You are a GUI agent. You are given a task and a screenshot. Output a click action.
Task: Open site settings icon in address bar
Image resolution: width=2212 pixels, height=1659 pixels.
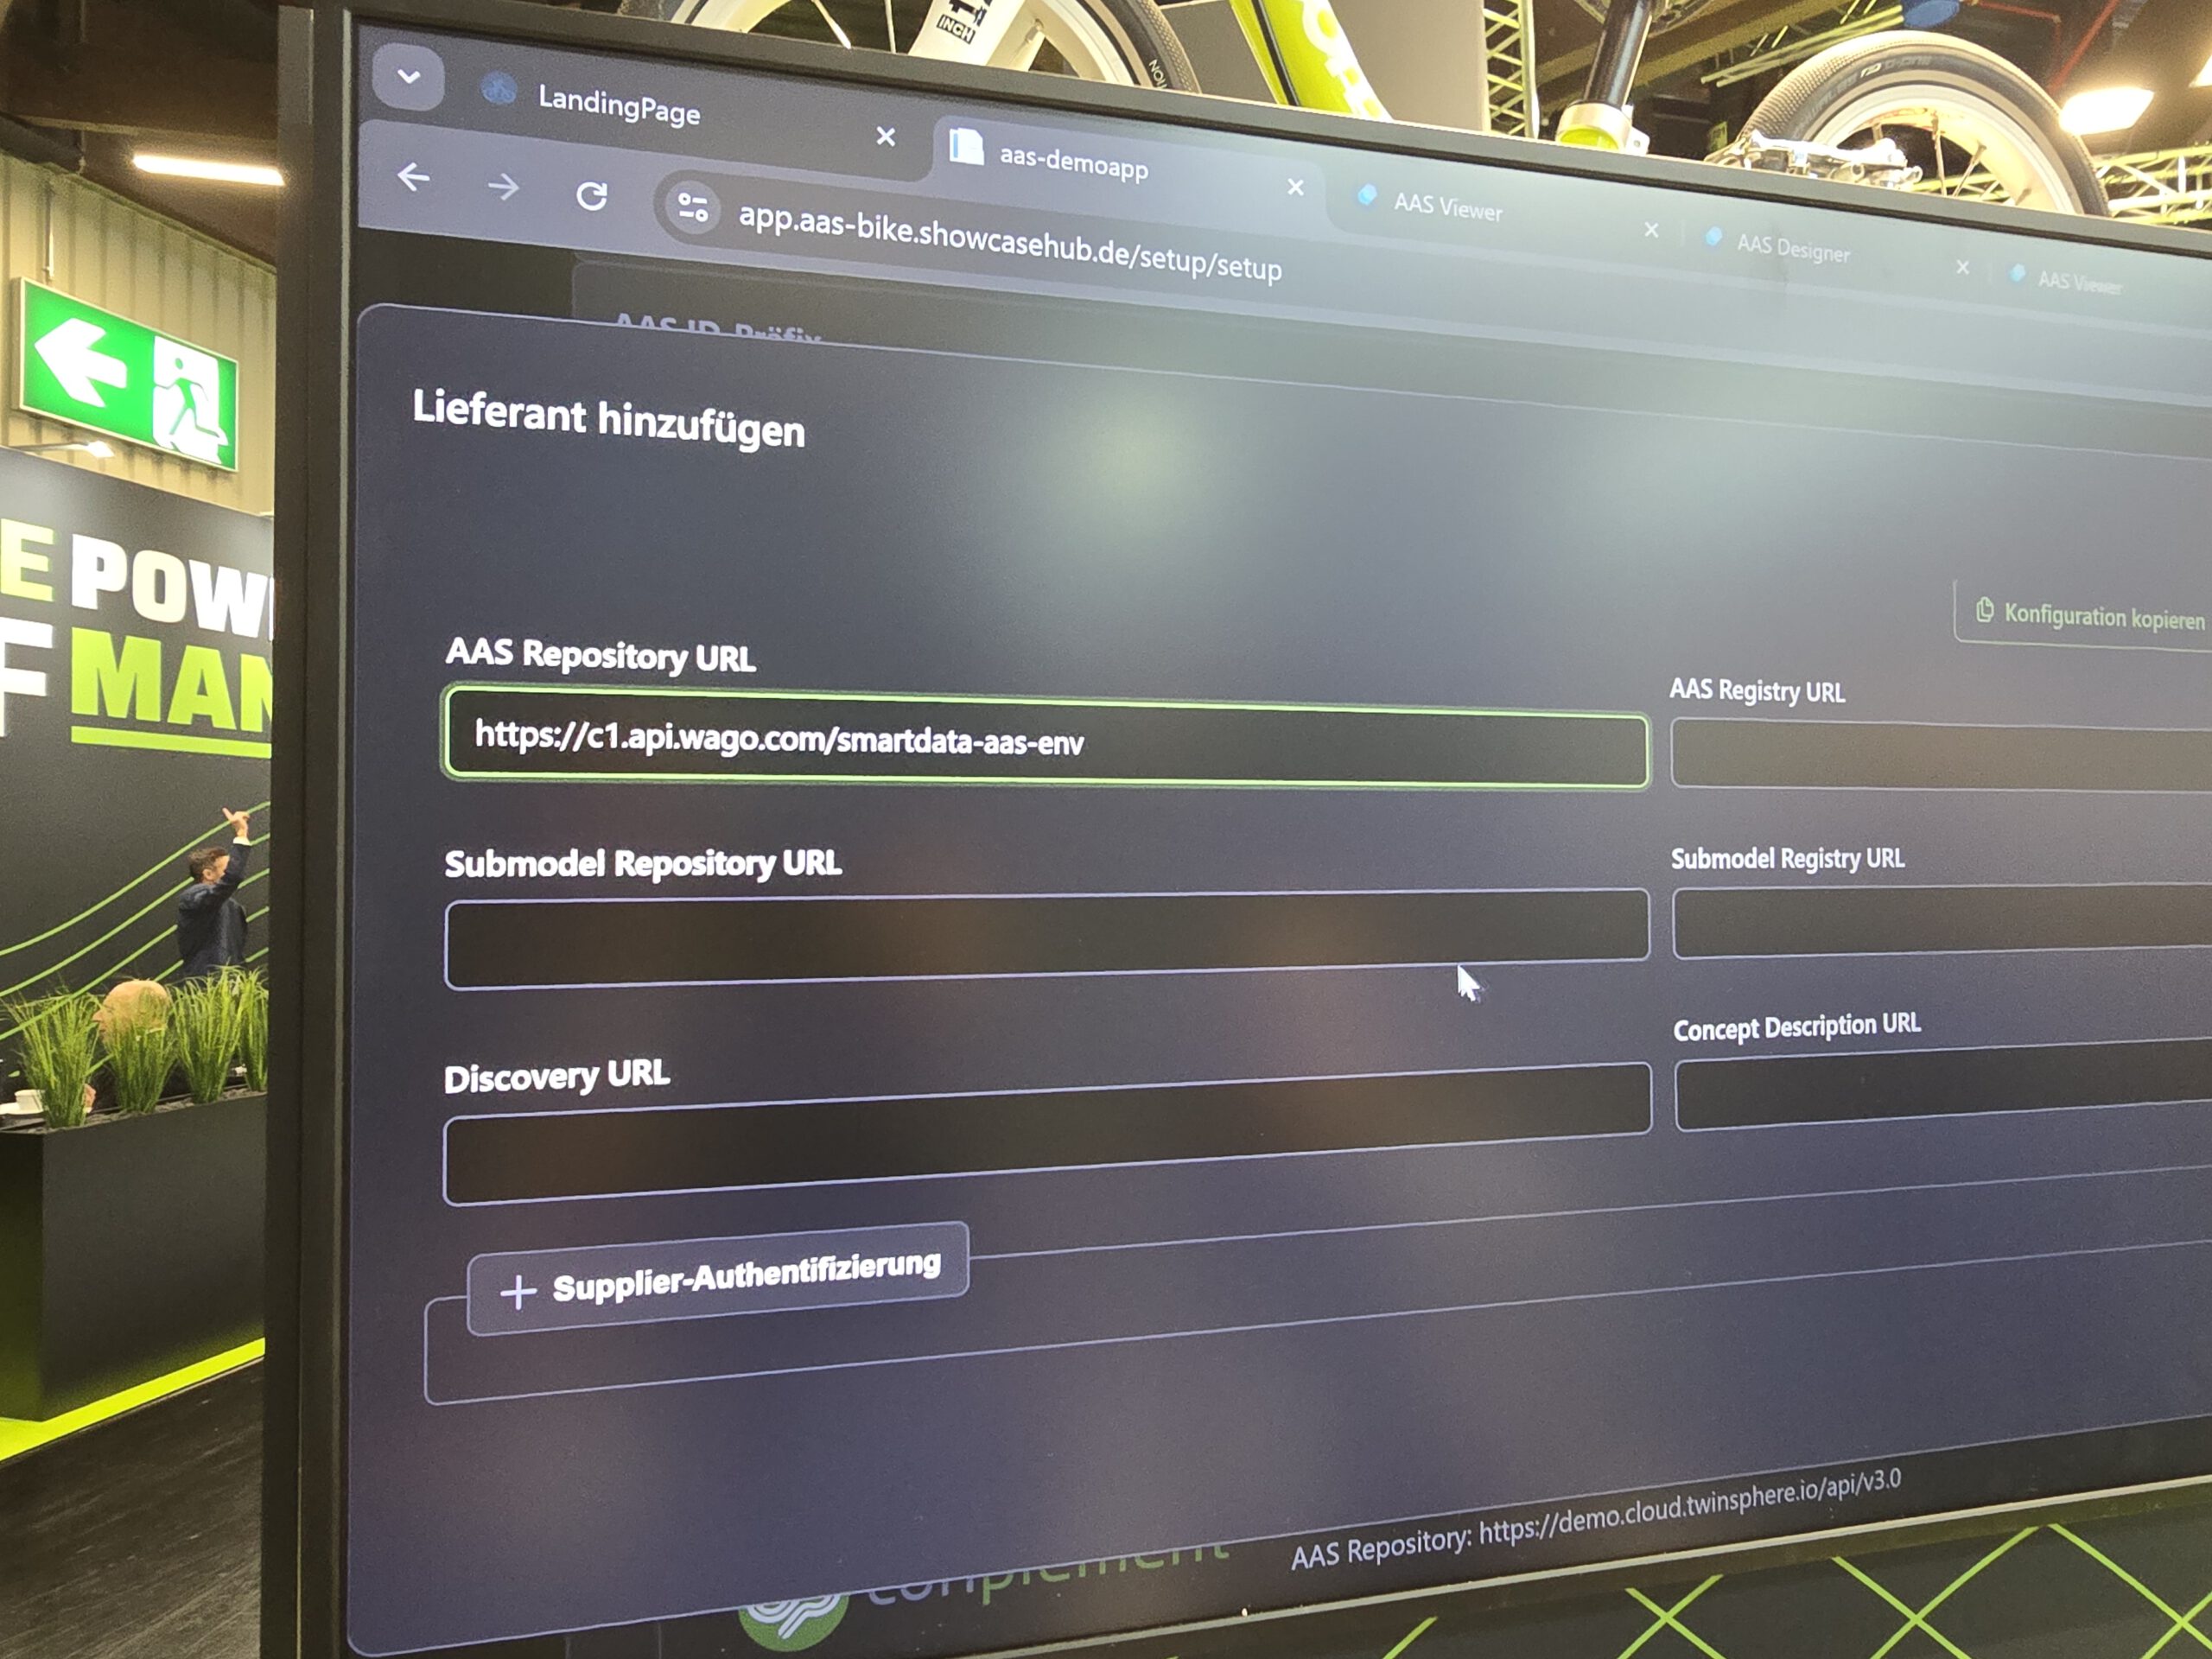[692, 208]
